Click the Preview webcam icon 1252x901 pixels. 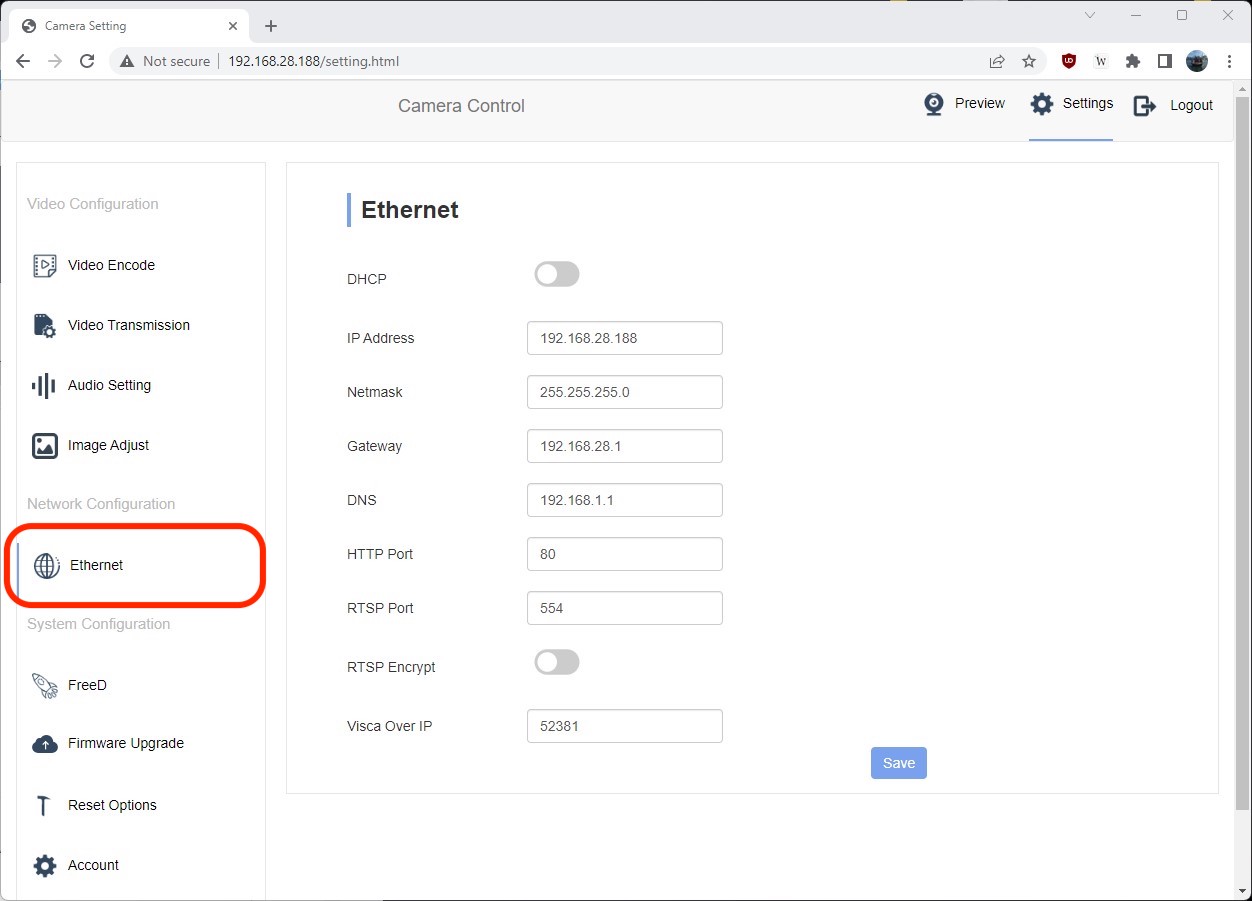932,103
